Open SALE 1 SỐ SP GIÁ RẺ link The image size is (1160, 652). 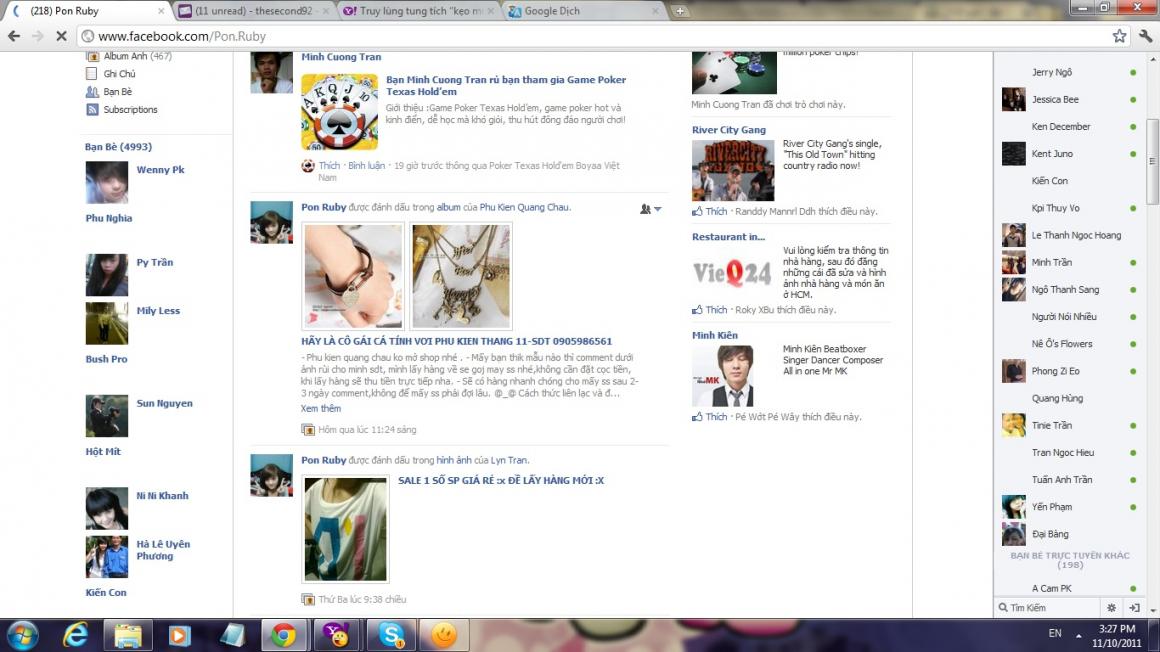pos(501,480)
